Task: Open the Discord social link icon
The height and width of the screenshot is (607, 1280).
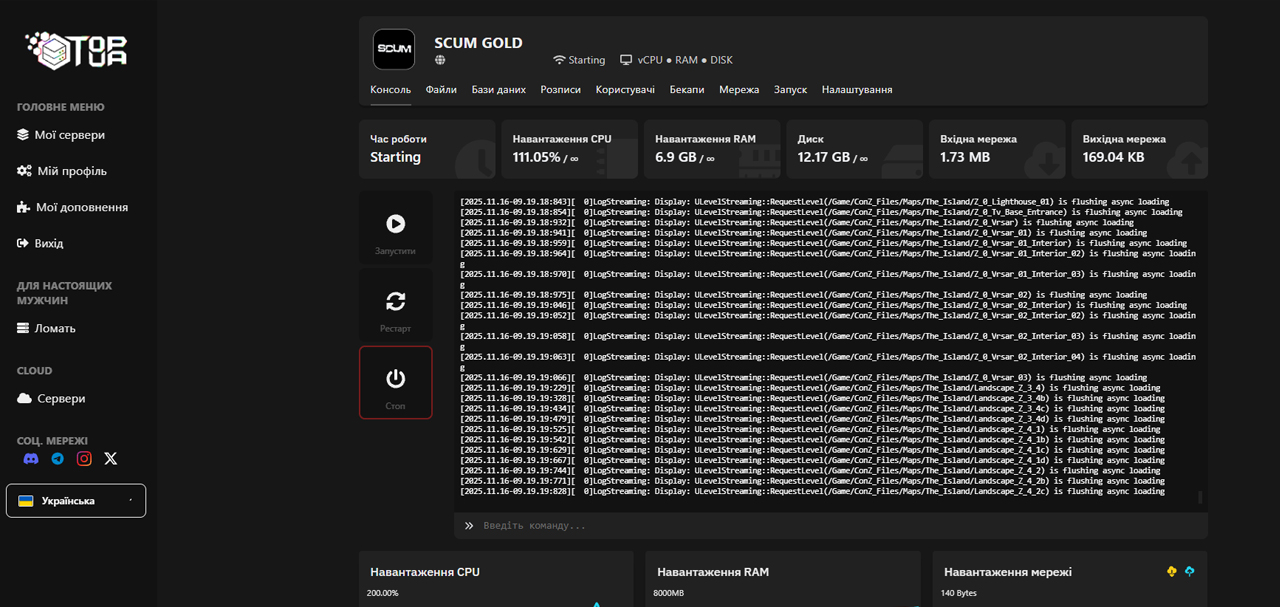Action: click(31, 458)
